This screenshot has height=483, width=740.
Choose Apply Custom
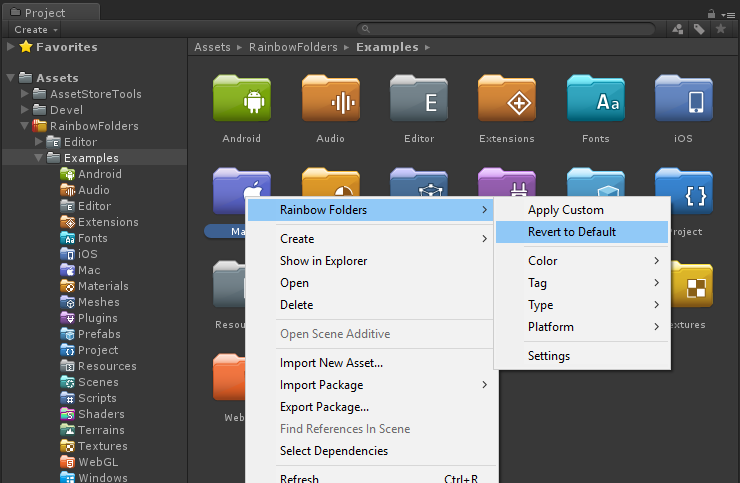pos(582,210)
